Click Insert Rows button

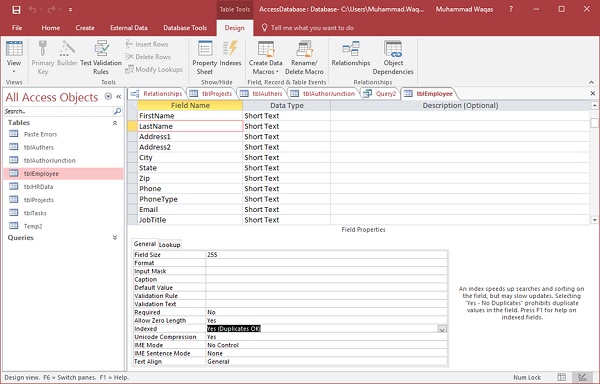(x=147, y=44)
